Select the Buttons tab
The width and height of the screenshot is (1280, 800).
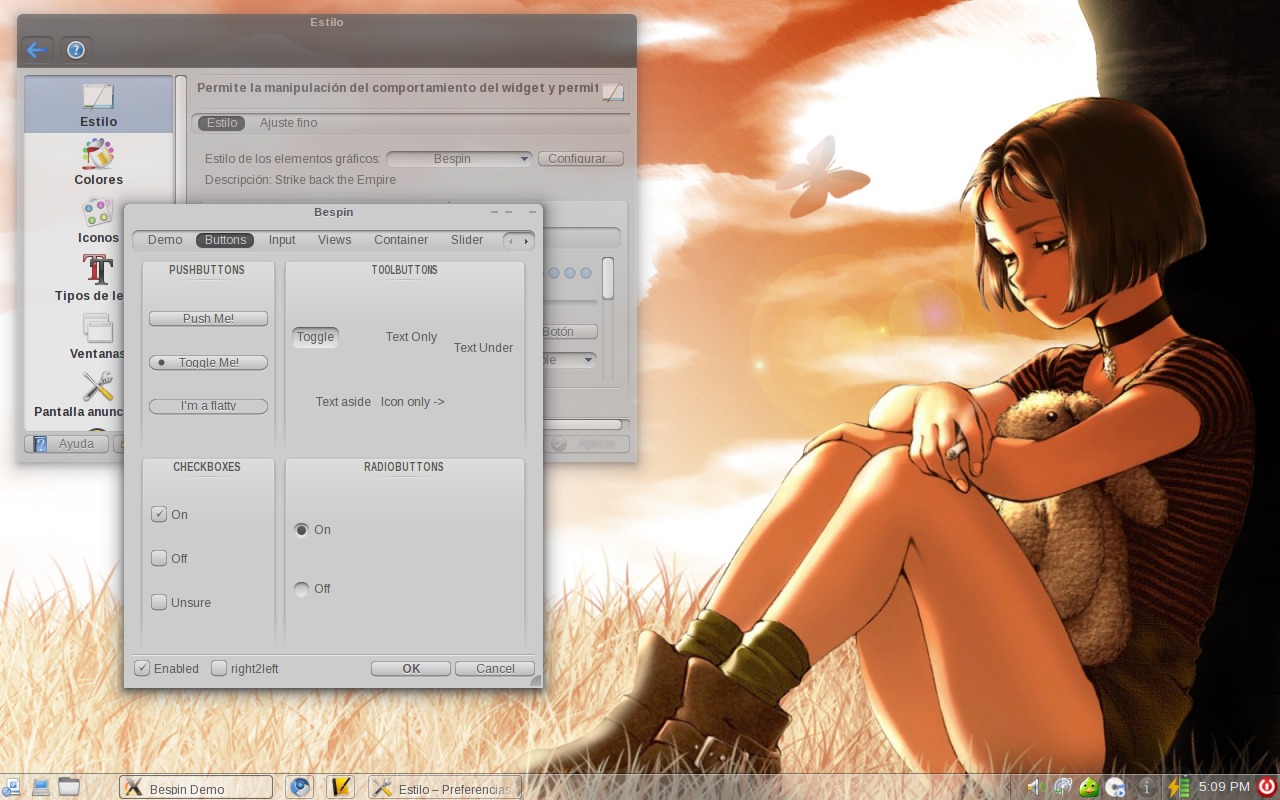point(225,240)
